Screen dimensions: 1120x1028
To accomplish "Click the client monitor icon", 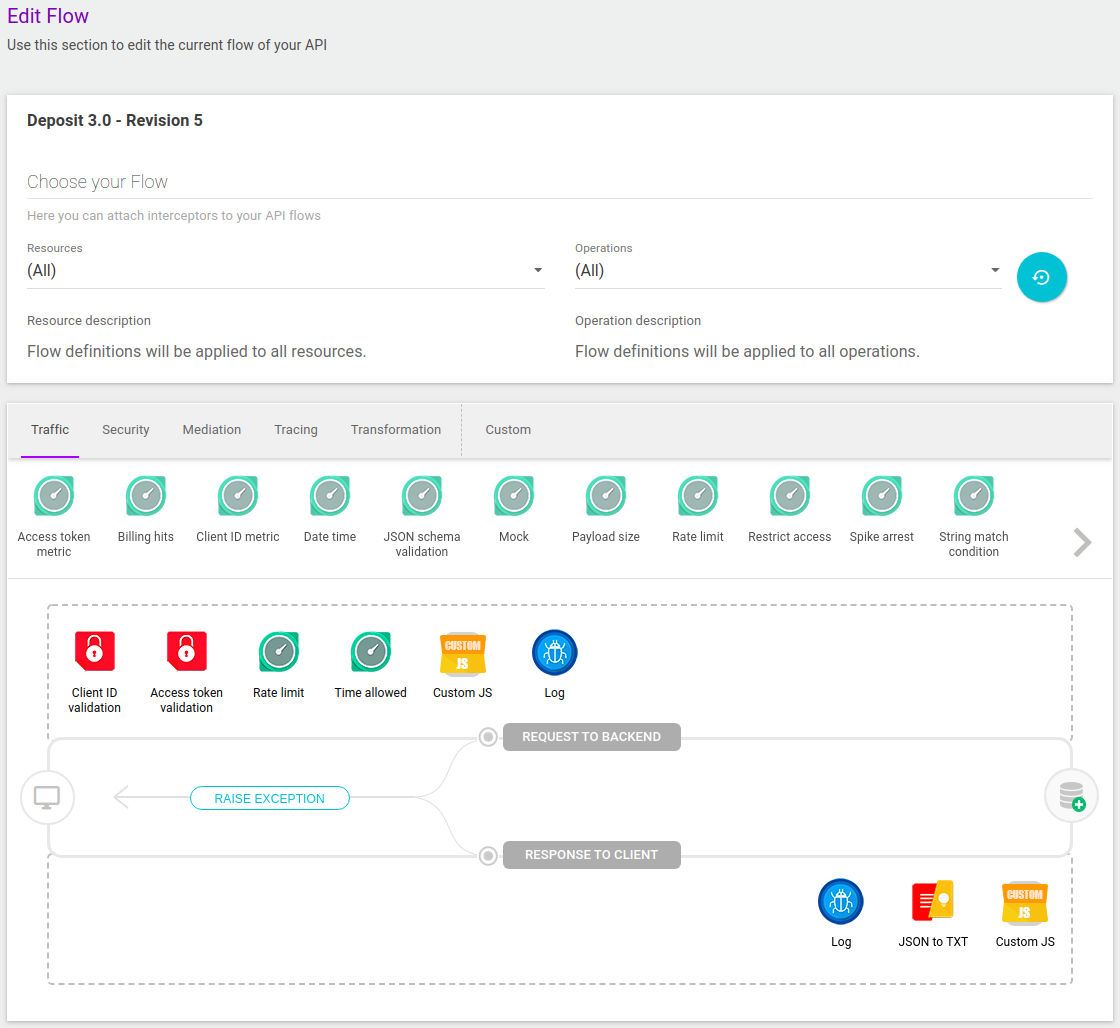I will point(48,797).
